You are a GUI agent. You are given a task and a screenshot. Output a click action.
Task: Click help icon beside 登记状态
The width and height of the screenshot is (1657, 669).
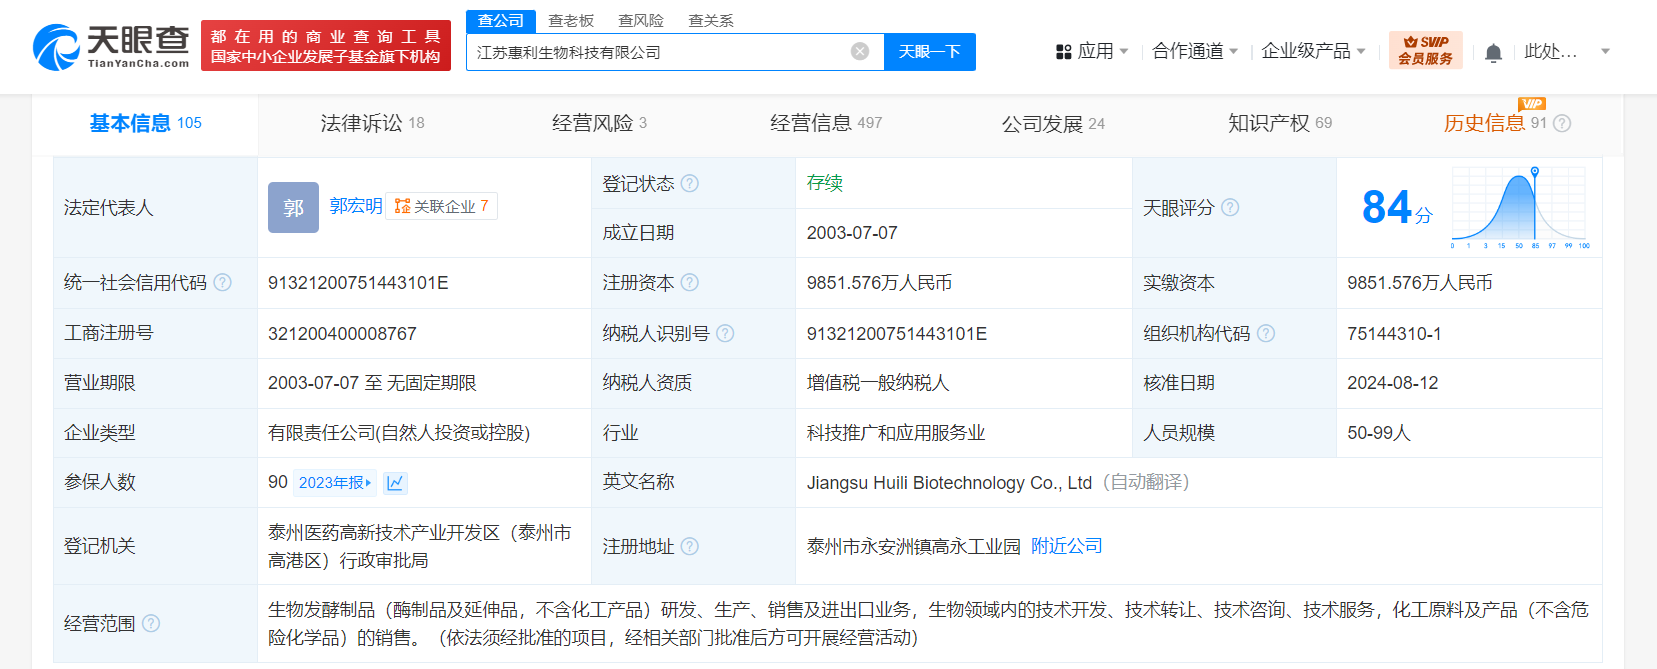(690, 183)
